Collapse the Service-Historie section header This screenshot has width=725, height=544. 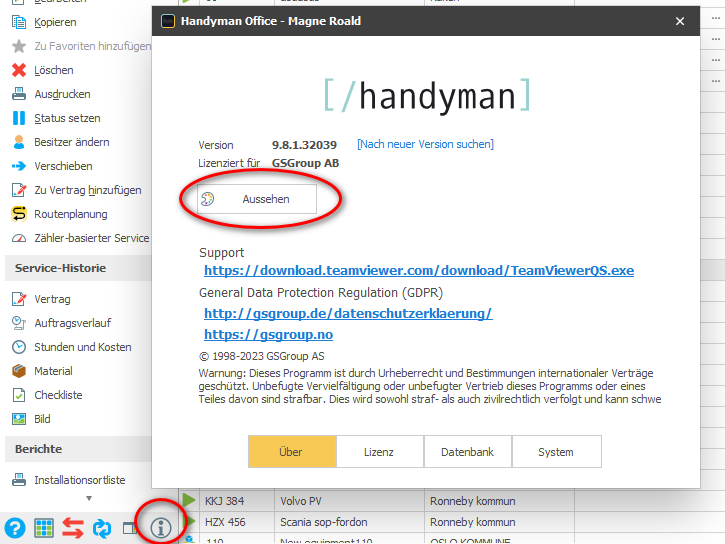click(79, 268)
